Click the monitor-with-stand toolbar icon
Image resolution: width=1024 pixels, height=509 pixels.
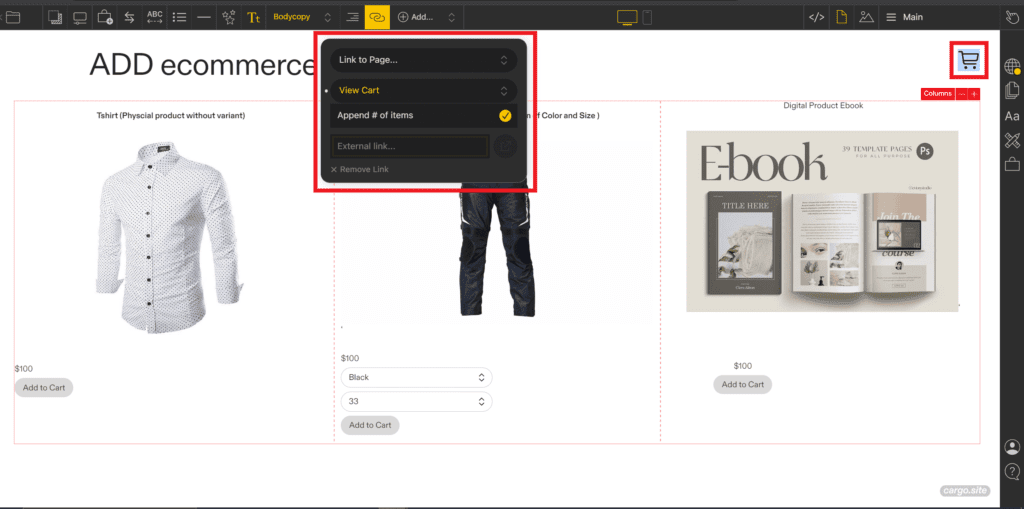click(80, 18)
